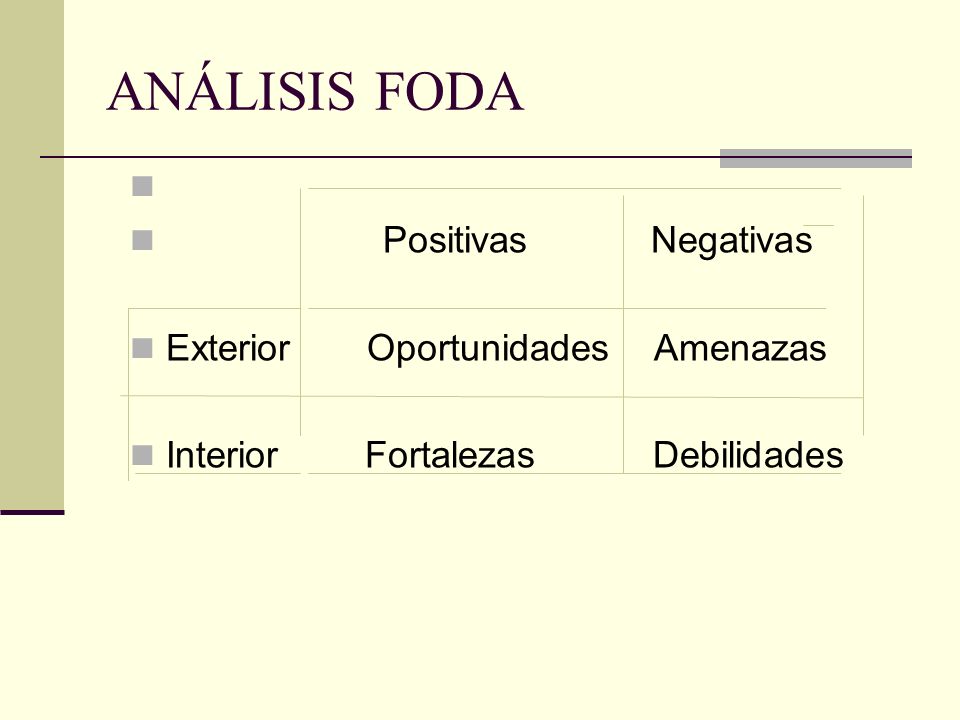The width and height of the screenshot is (960, 720).
Task: Click the gray bullet left of Positivas row
Action: coord(142,240)
